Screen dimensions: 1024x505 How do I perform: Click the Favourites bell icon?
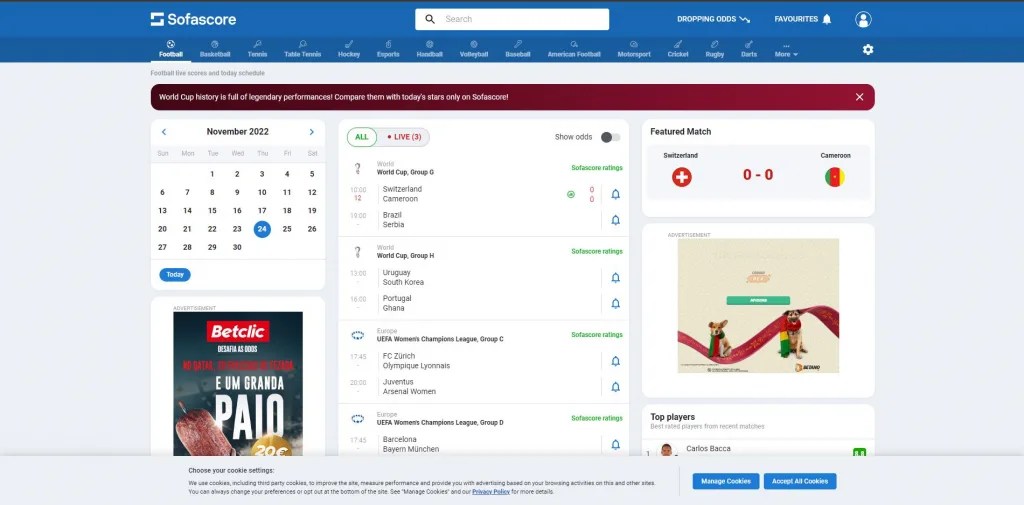coord(826,19)
